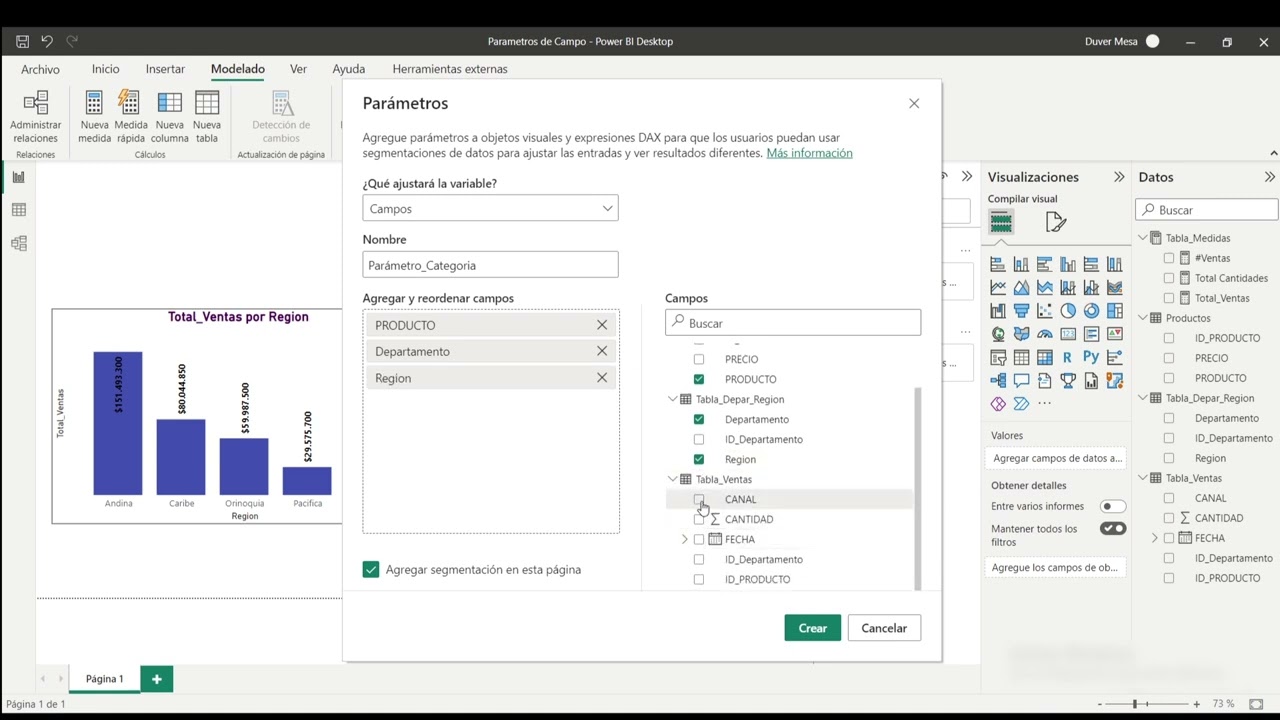The height and width of the screenshot is (720, 1280).
Task: Toggle Mantener todos los filtros switch
Action: tap(1112, 528)
